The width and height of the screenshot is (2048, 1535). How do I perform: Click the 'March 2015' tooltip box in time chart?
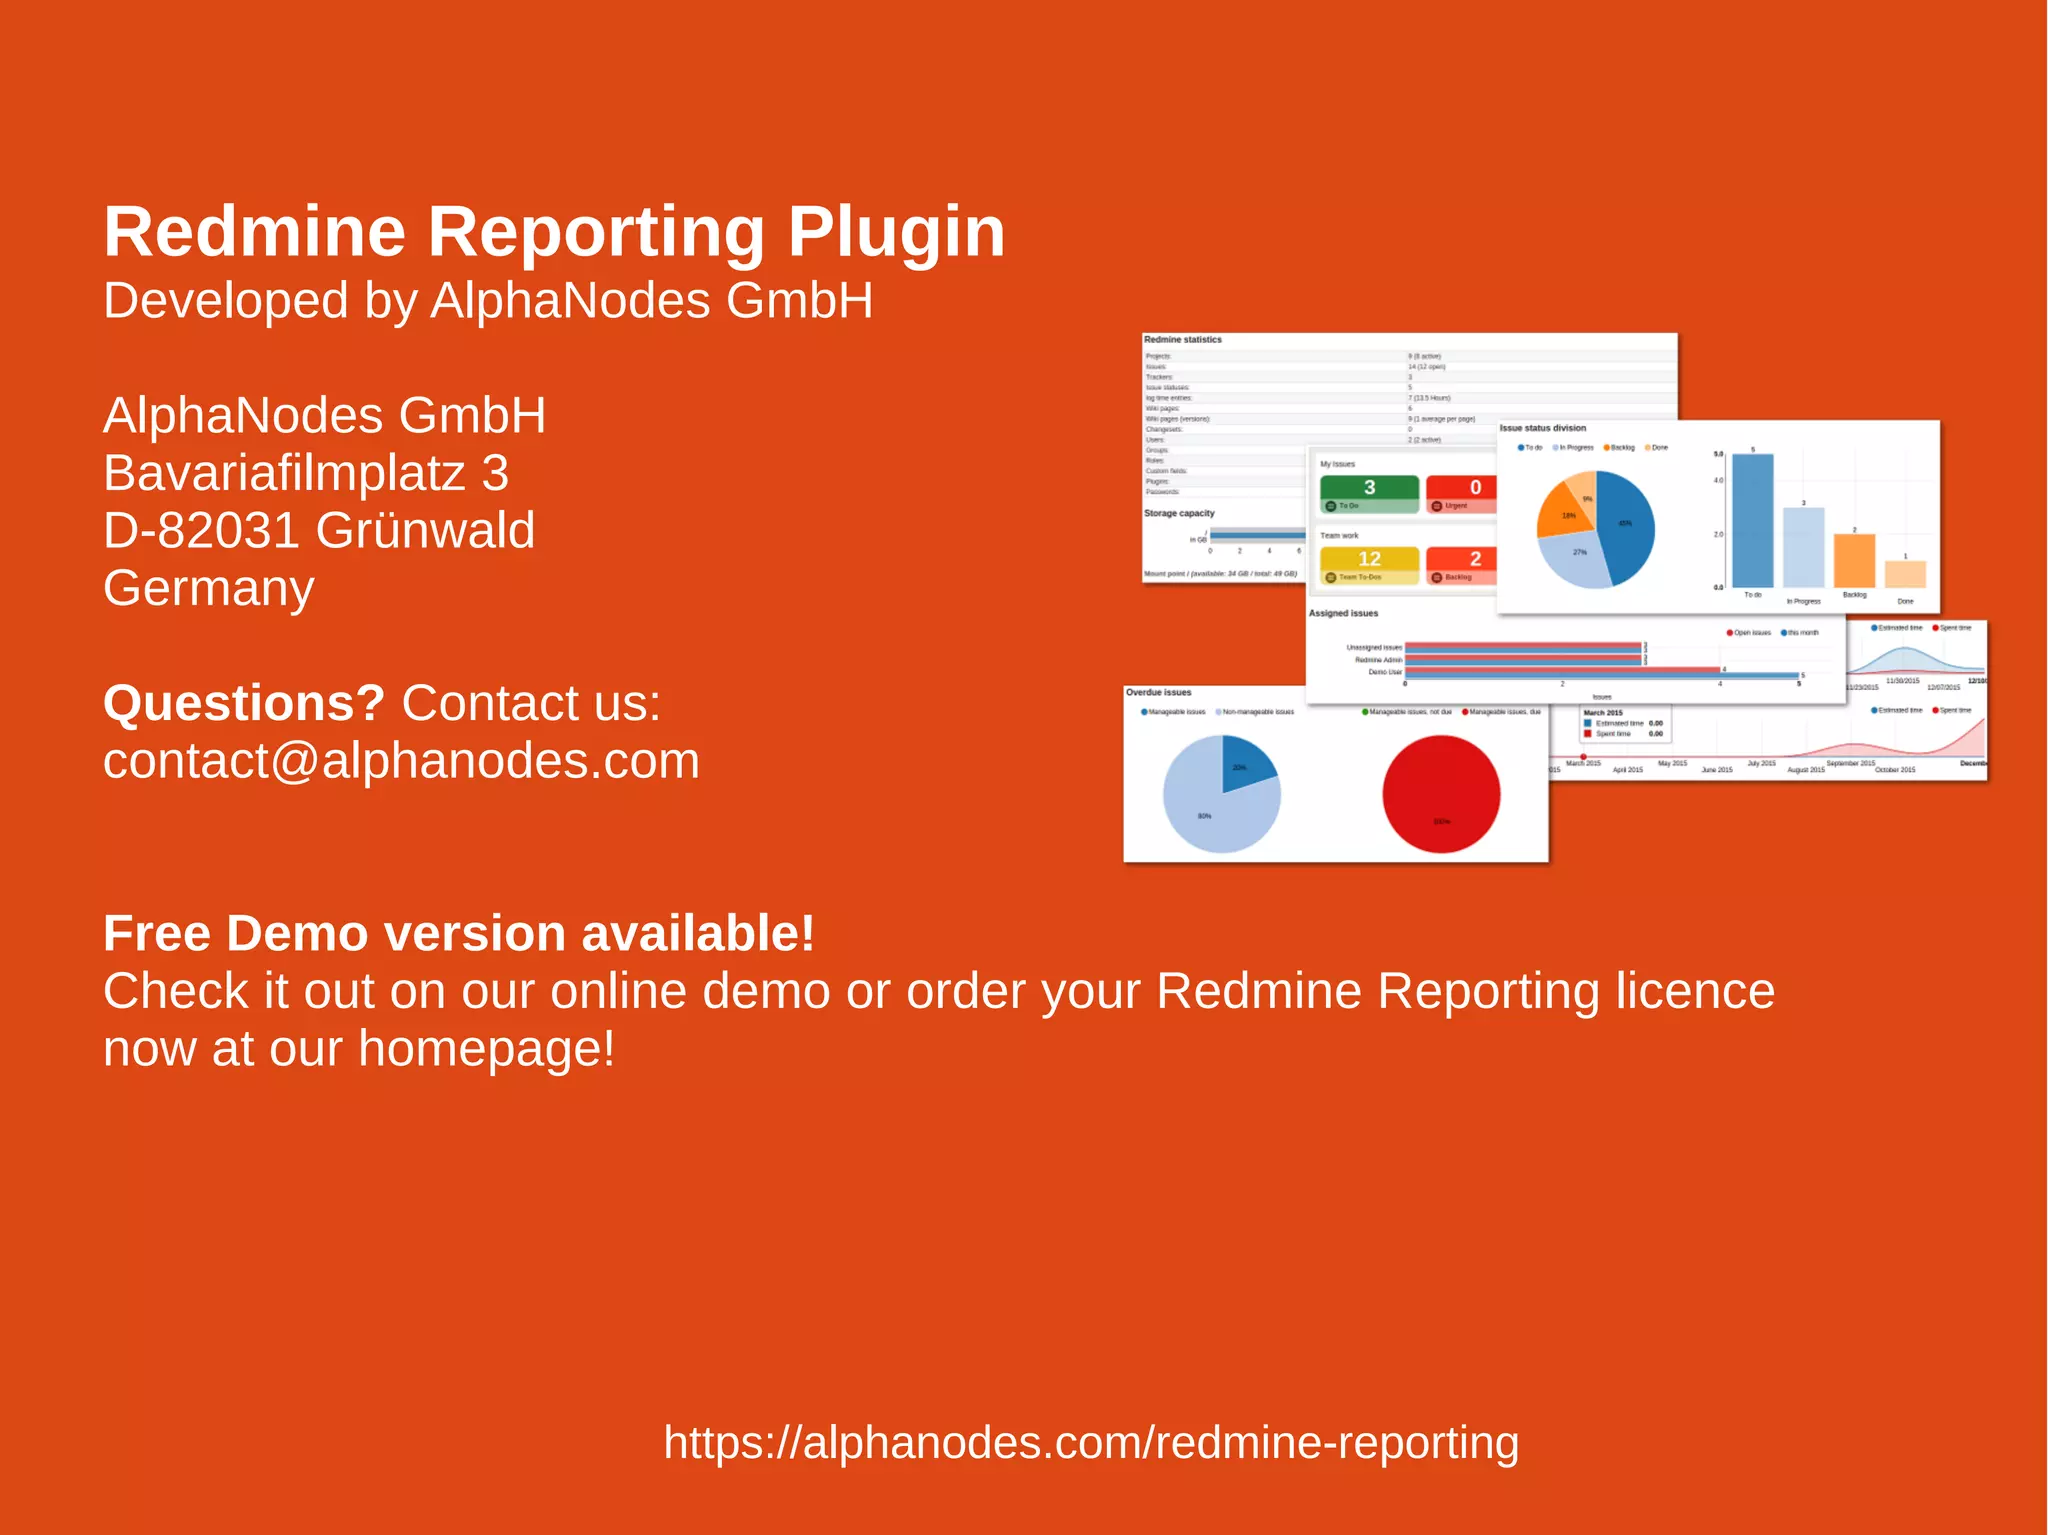click(x=1625, y=725)
